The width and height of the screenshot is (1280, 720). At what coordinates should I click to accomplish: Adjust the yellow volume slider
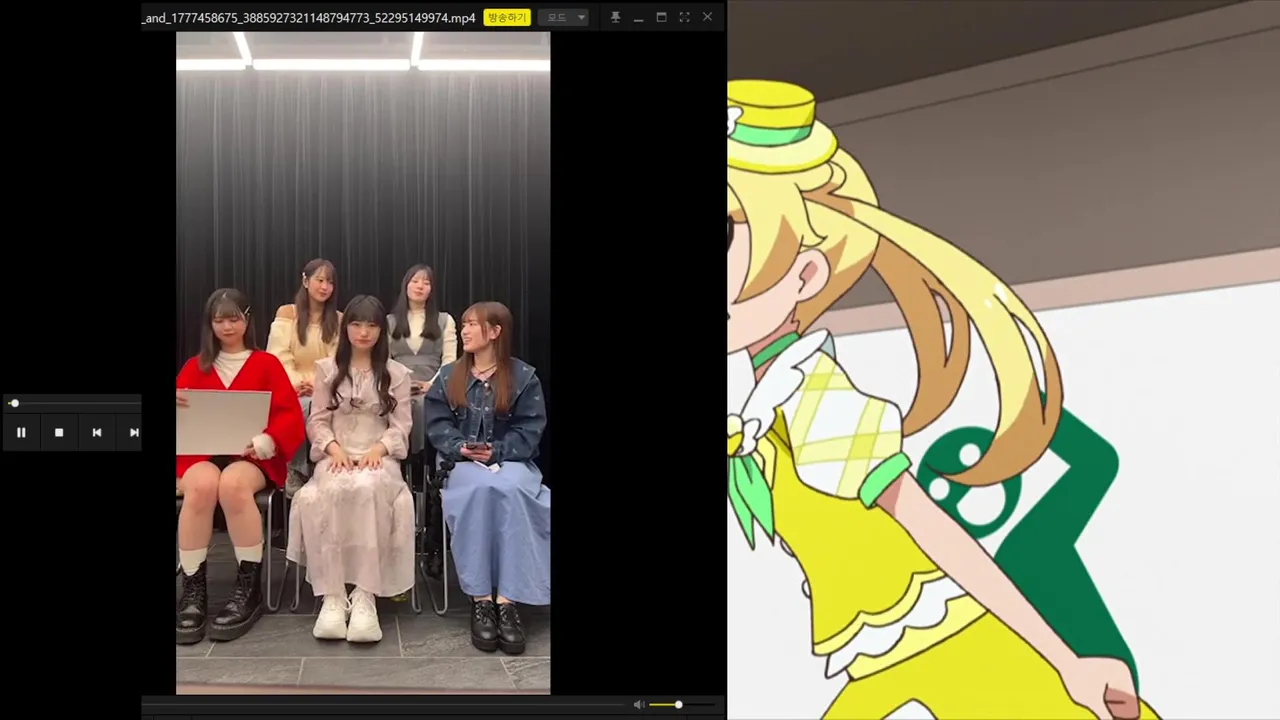(683, 705)
